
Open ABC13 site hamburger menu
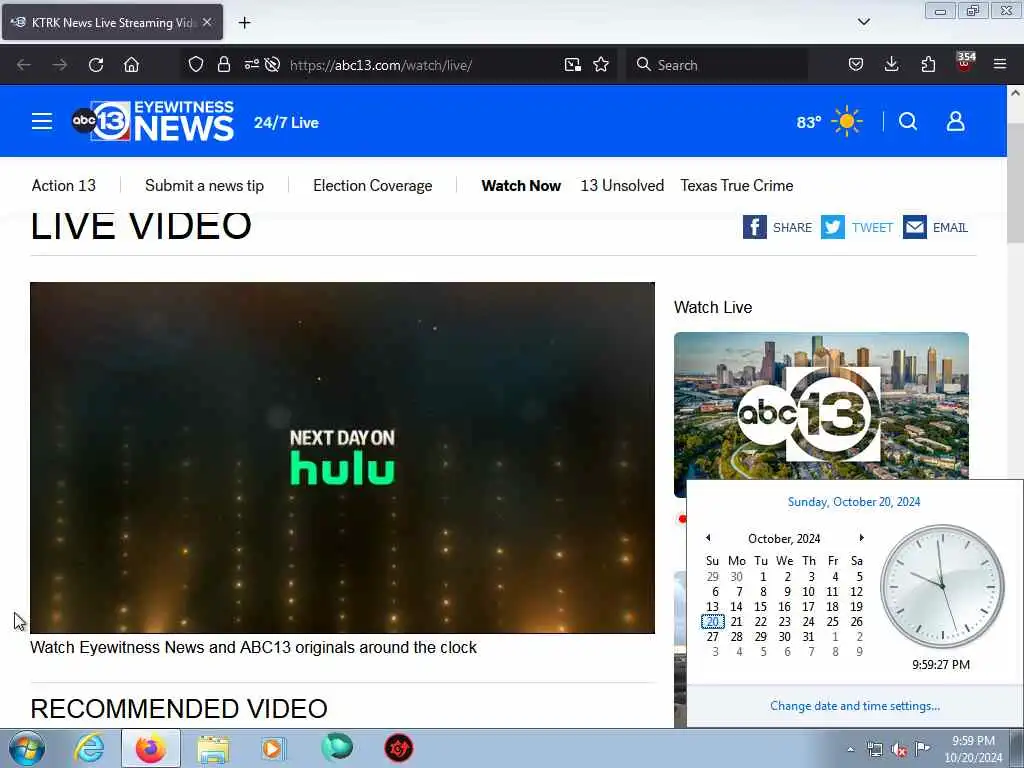click(42, 121)
